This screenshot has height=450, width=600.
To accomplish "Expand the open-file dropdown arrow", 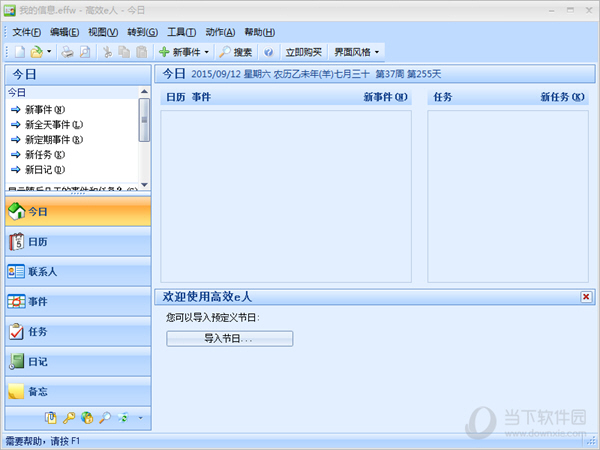I will (x=49, y=52).
